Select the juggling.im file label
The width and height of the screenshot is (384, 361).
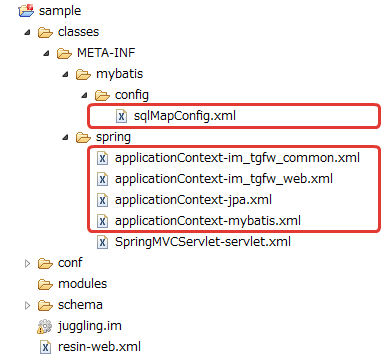click(x=90, y=326)
